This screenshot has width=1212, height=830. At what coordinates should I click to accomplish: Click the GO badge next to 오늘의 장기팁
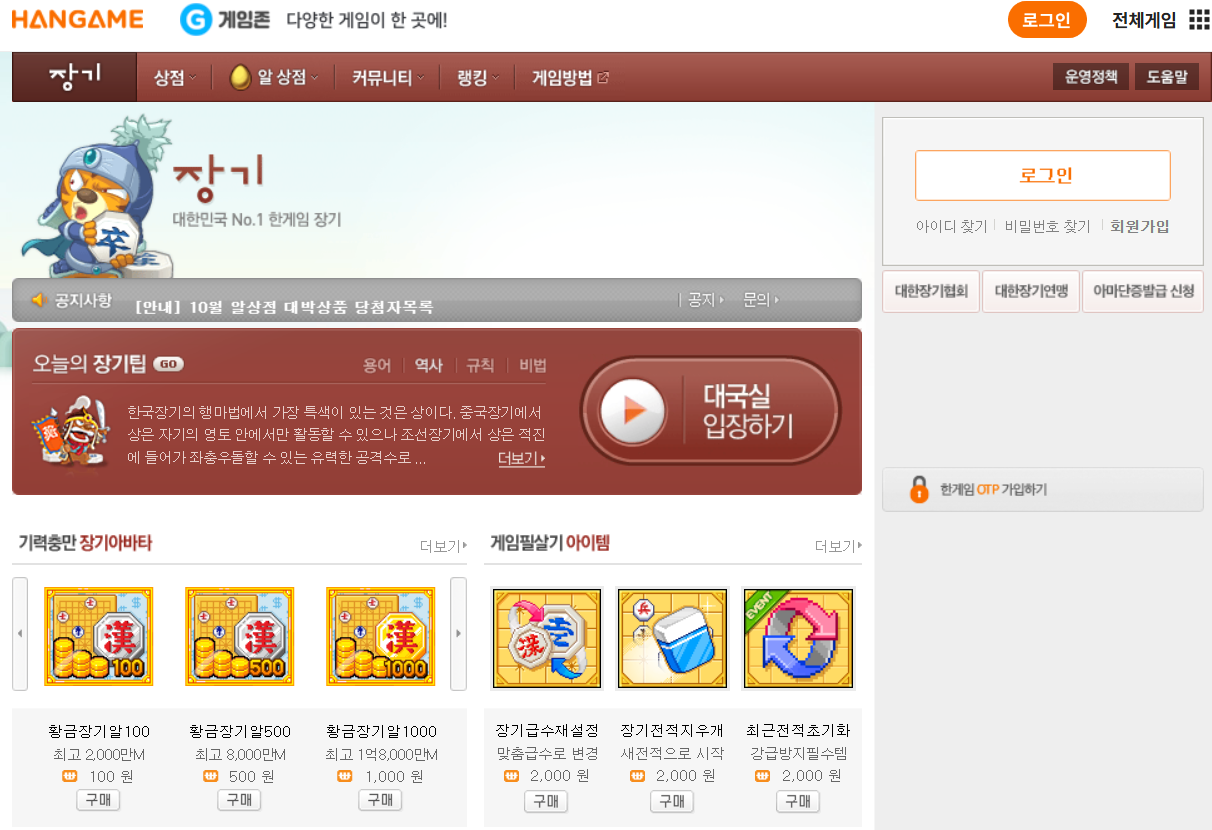click(x=169, y=364)
